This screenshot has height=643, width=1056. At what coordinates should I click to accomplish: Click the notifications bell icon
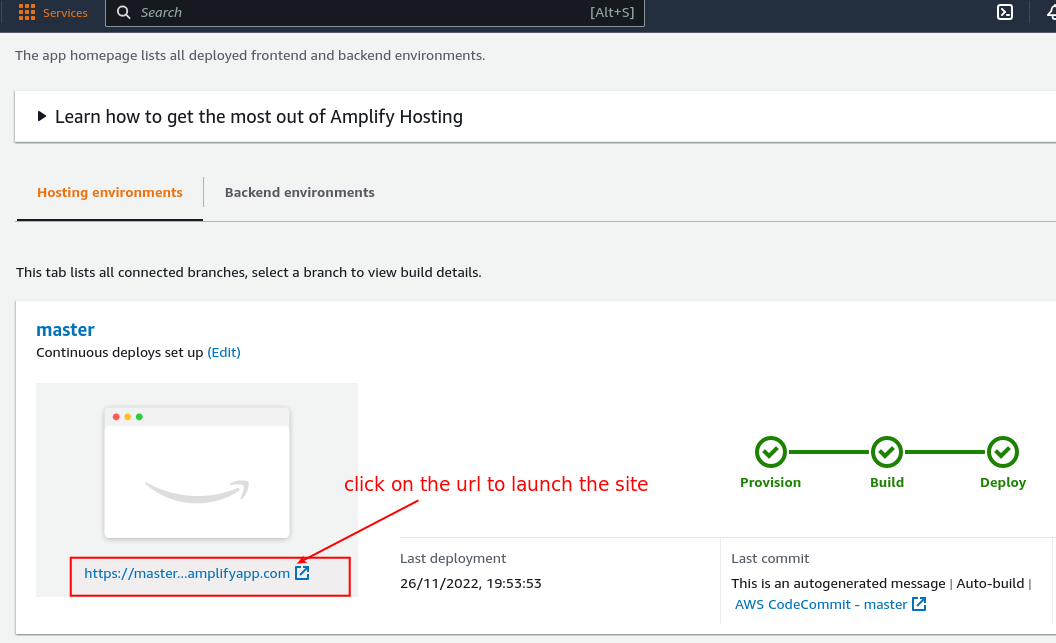pos(1051,12)
